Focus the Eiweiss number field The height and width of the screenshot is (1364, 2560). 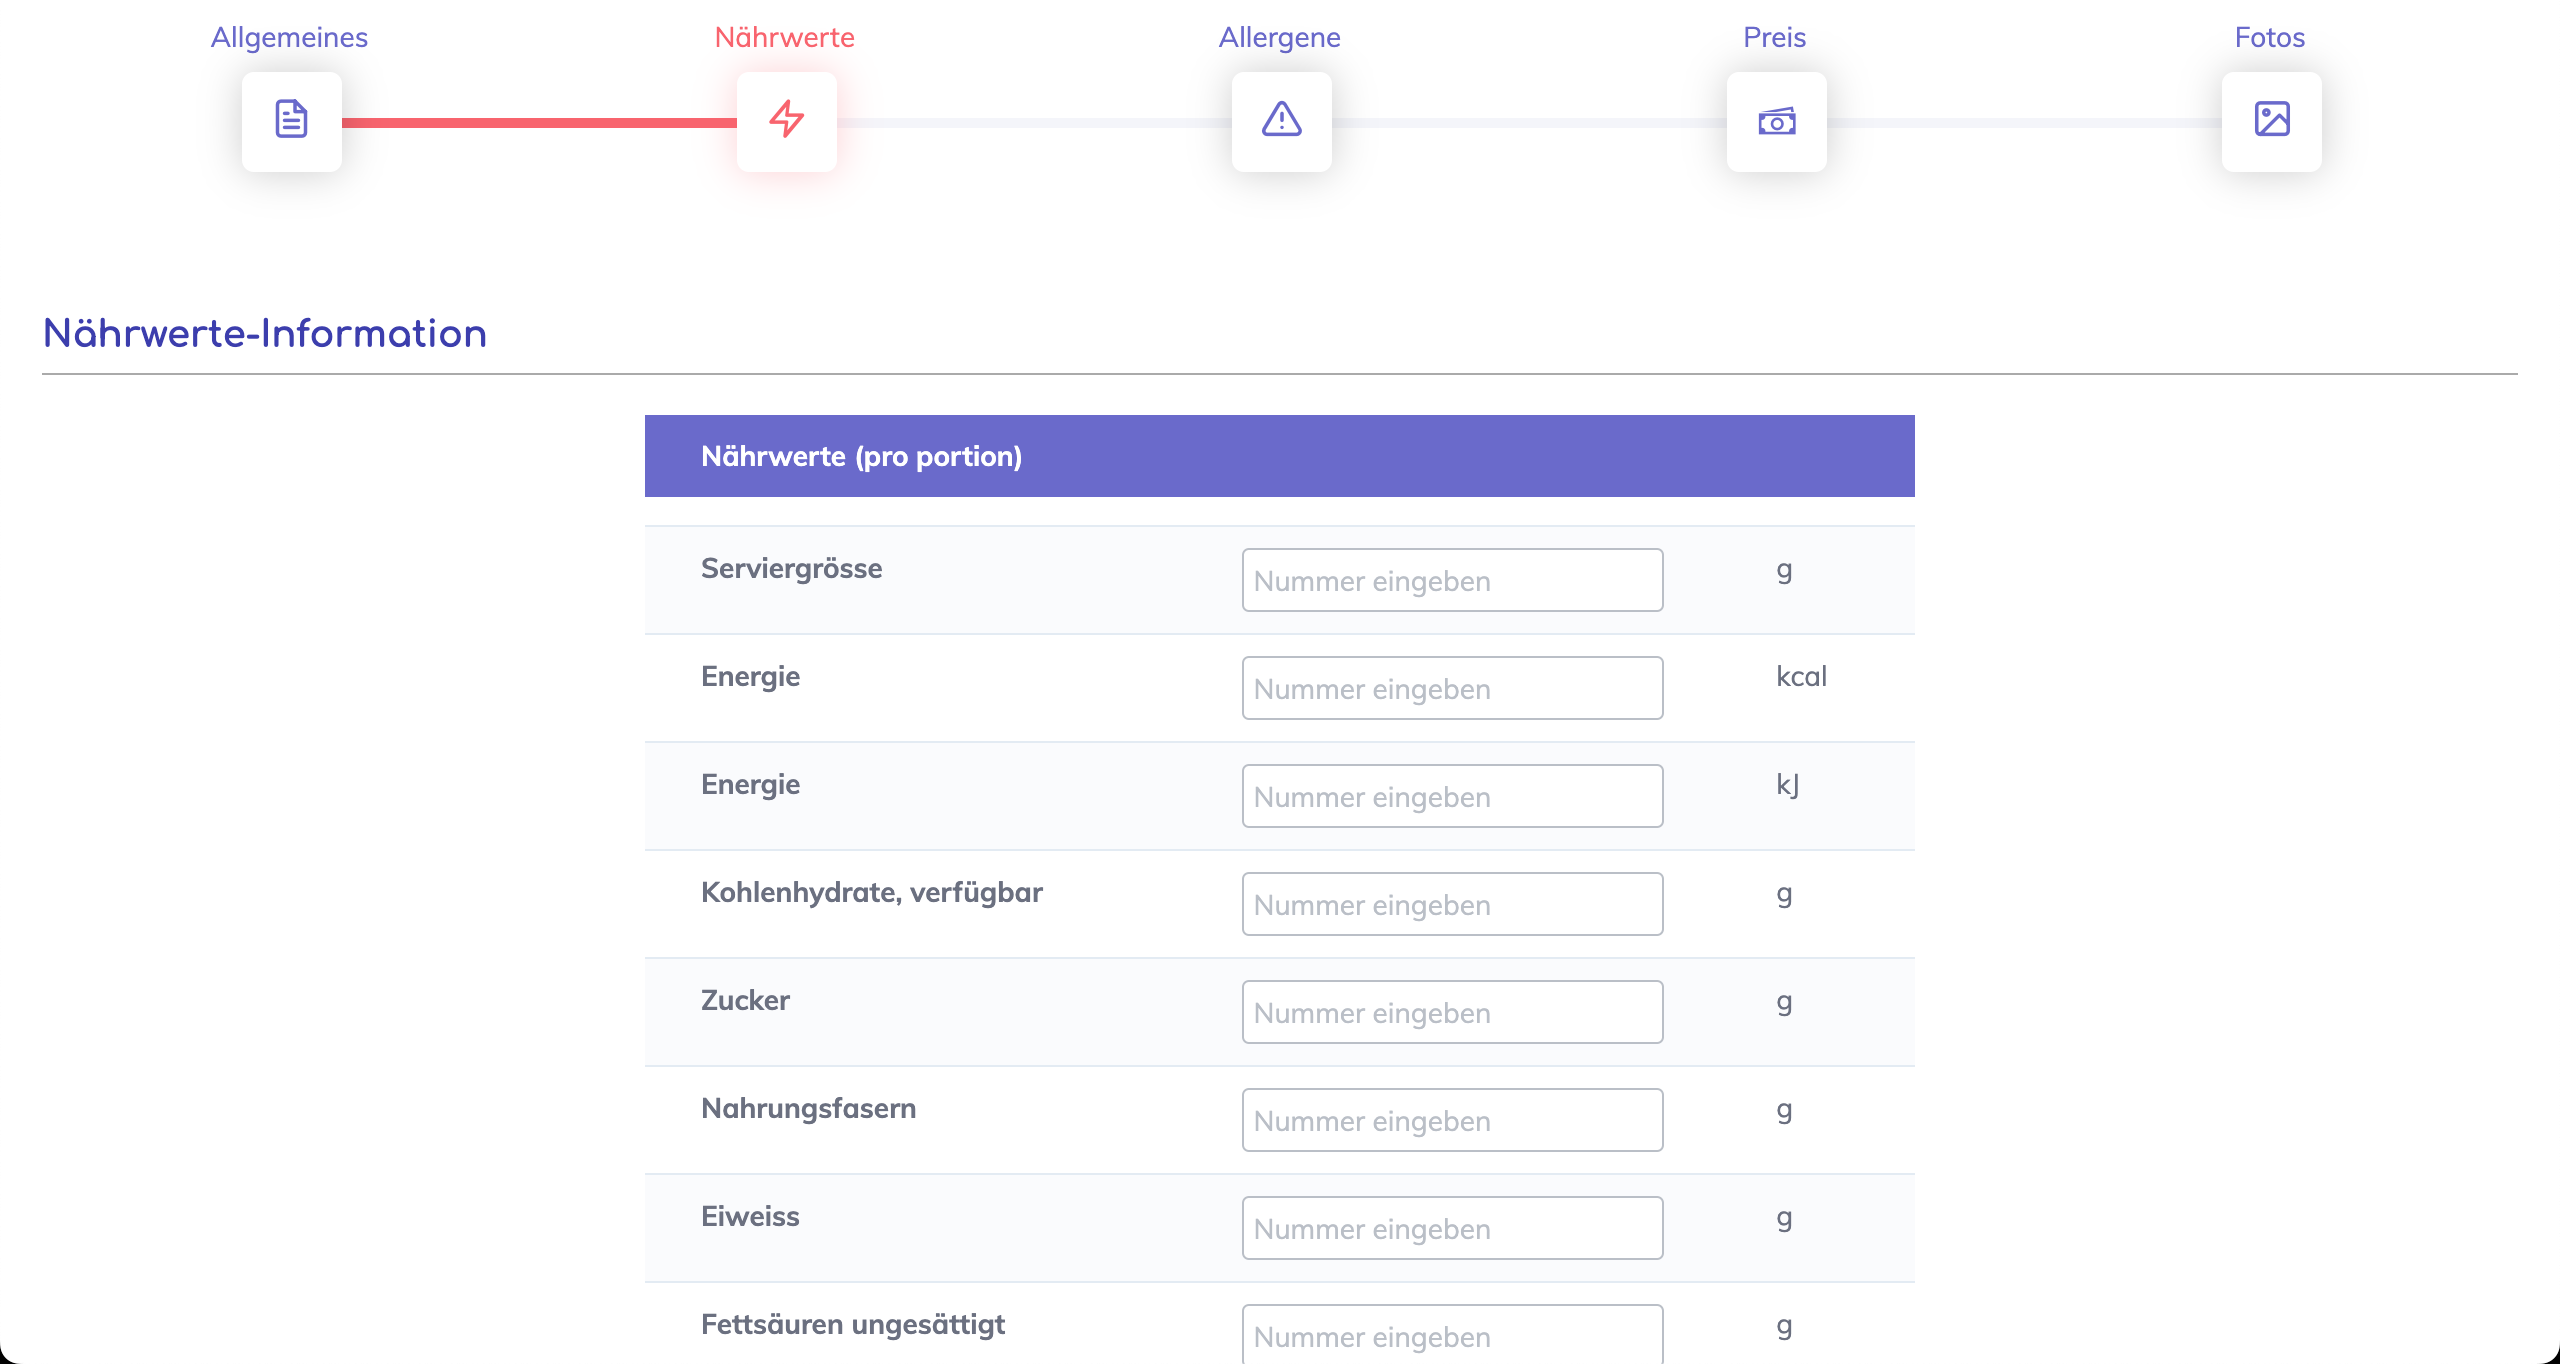pyautogui.click(x=1452, y=1228)
